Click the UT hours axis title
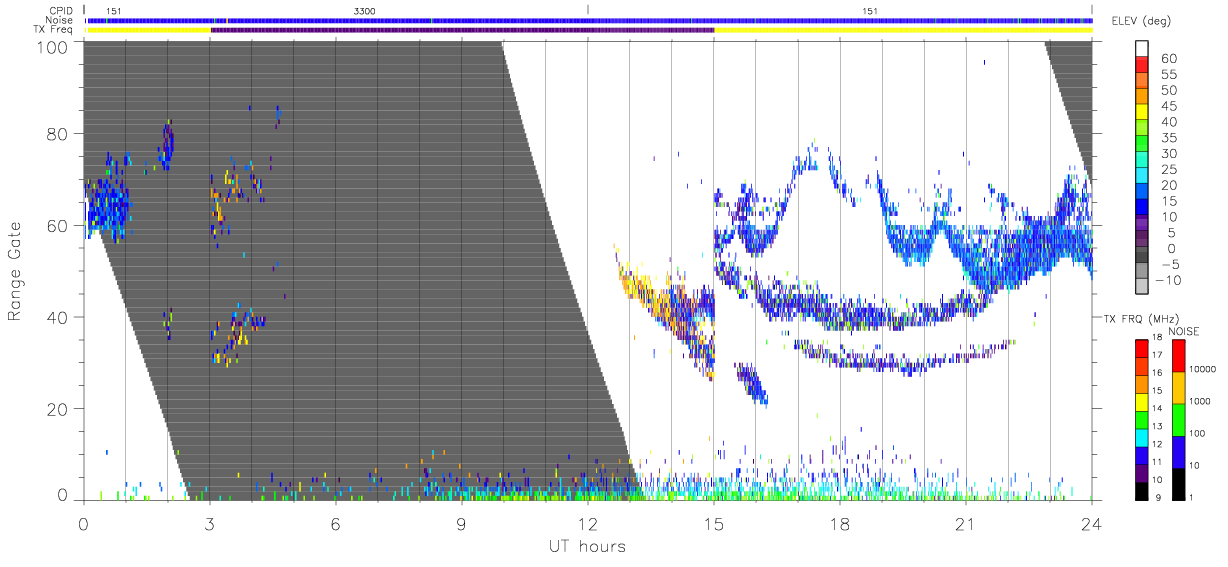Viewport: 1228px width, 567px height. point(586,546)
